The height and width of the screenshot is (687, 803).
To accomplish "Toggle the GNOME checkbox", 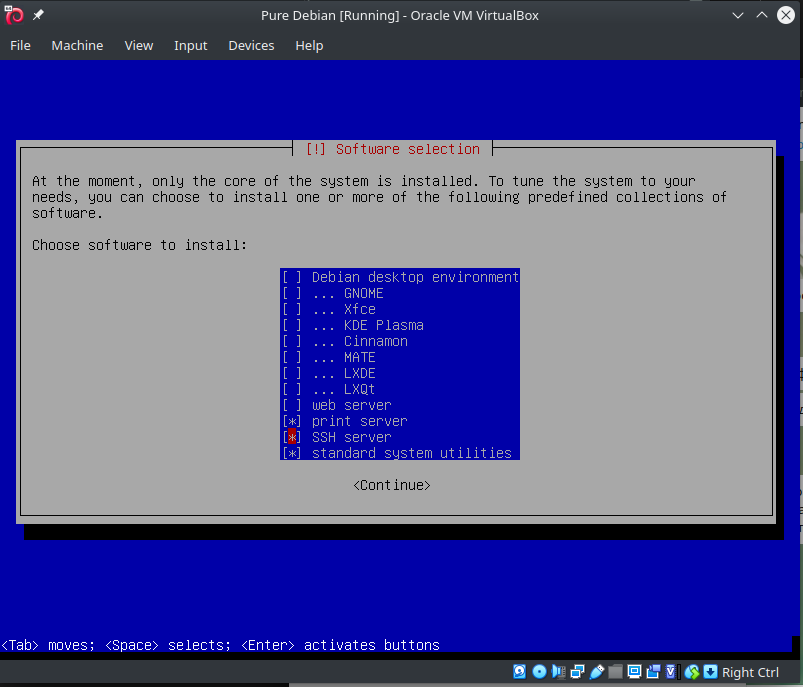I will click(292, 293).
